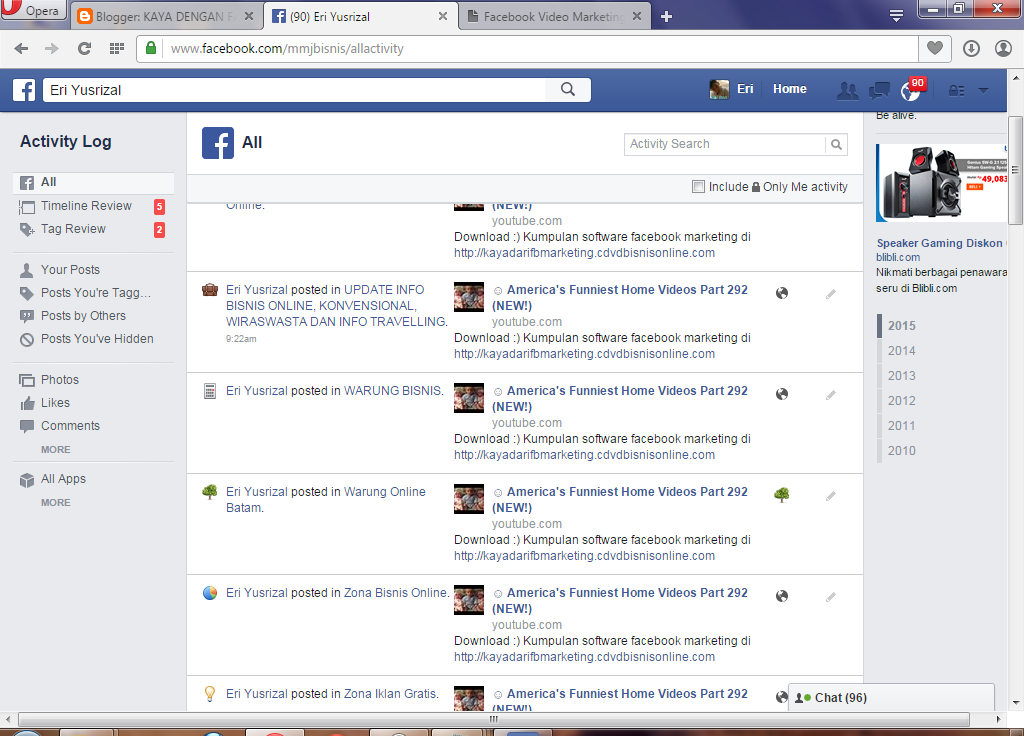The image size is (1024, 736).
Task: Click the search magnifier in Facebook header
Action: pyautogui.click(x=568, y=89)
